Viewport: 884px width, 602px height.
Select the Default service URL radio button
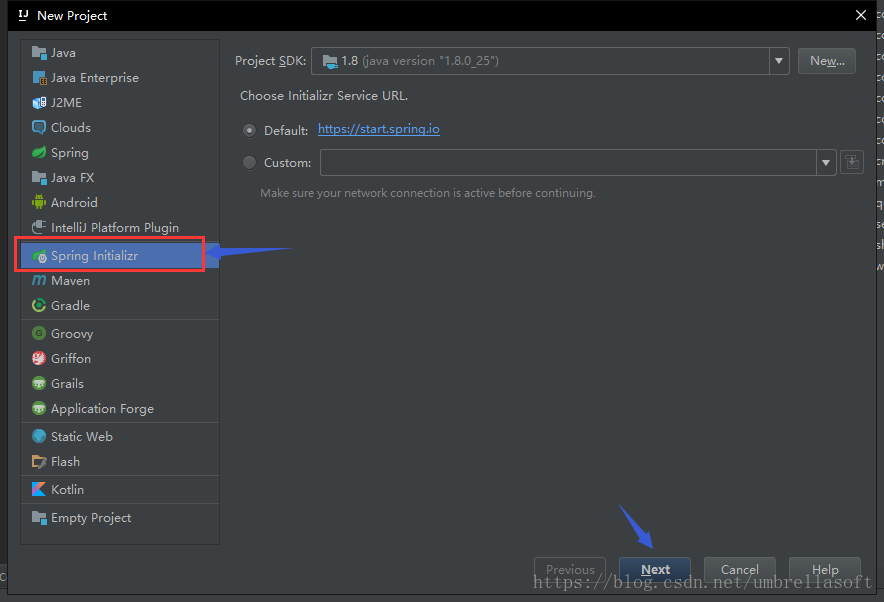[249, 130]
